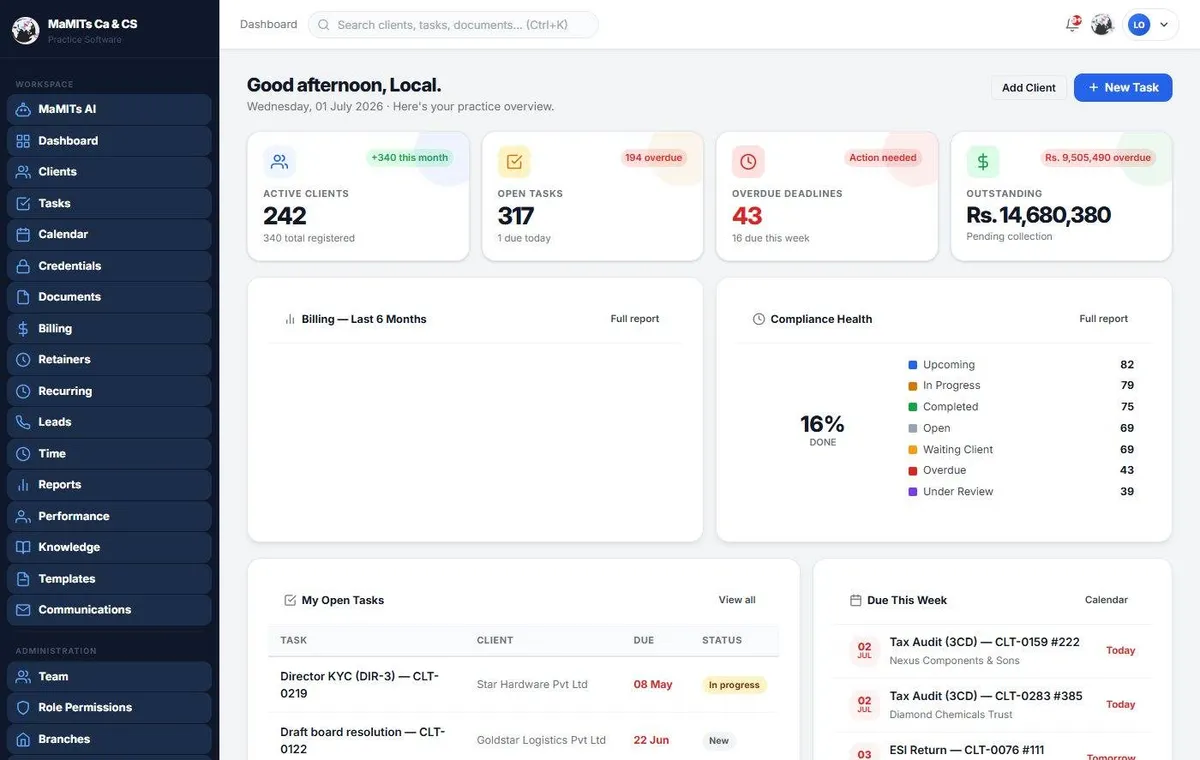Image resolution: width=1200 pixels, height=760 pixels.
Task: Click the blue Upcoming legend swatch
Action: [x=913, y=365]
